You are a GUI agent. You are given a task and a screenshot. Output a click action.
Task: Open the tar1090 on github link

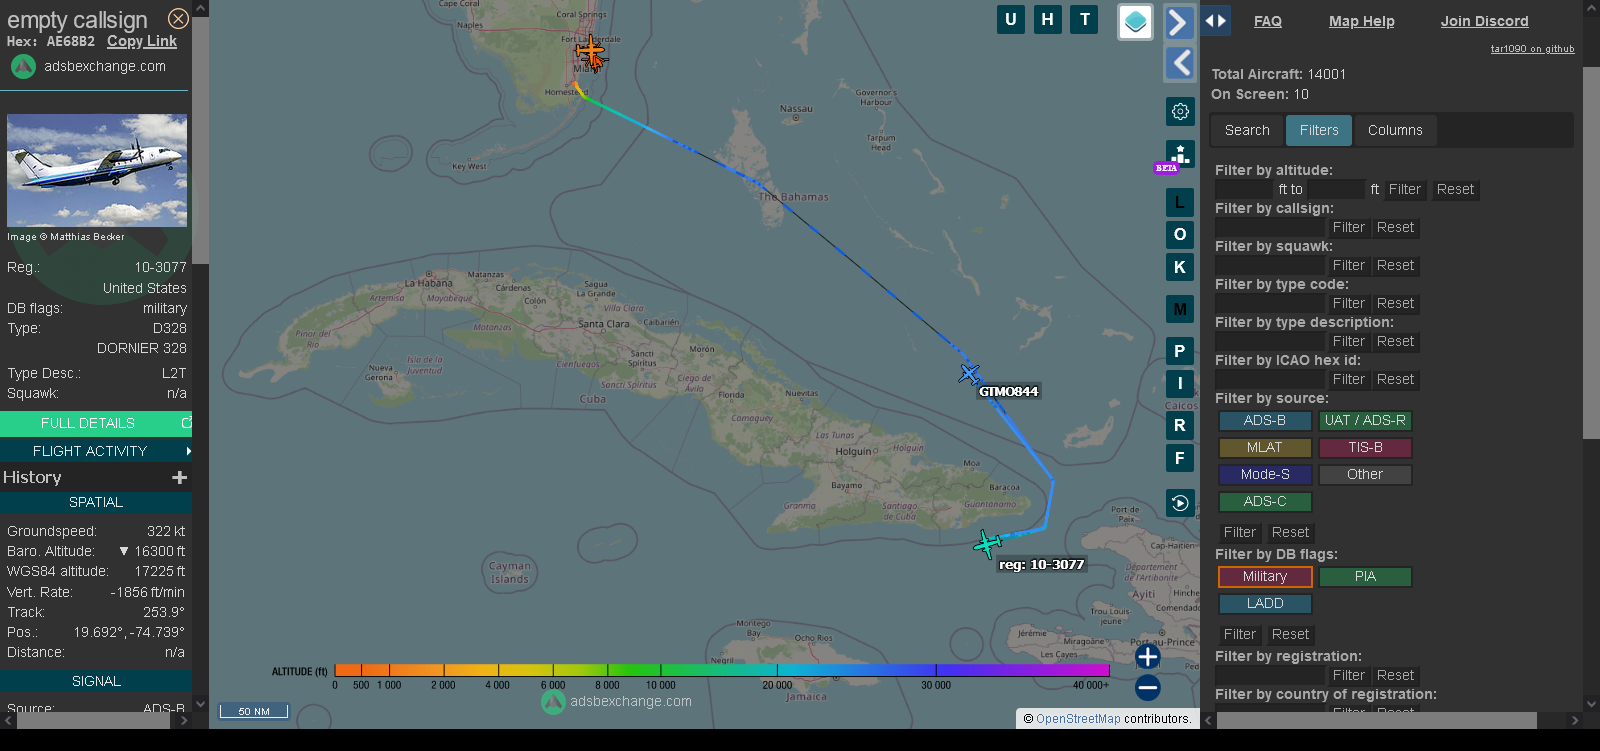[1532, 48]
